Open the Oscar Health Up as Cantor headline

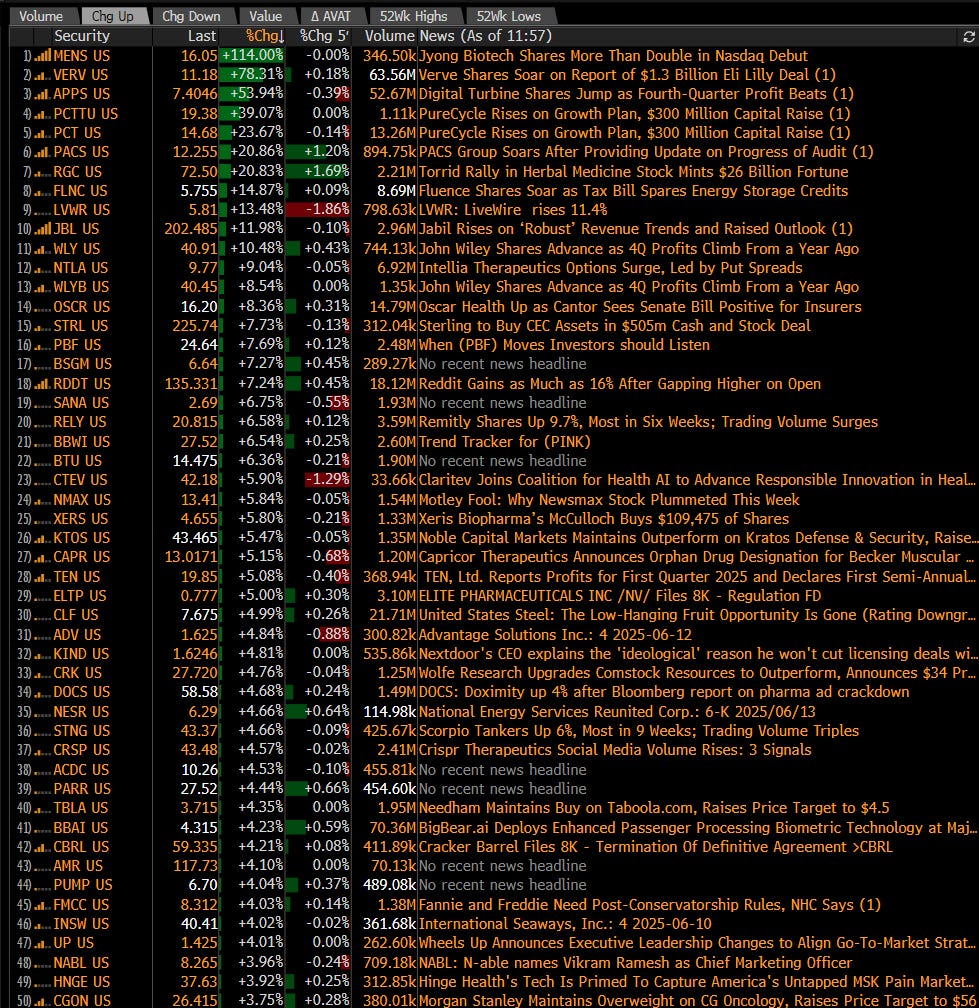click(x=640, y=307)
